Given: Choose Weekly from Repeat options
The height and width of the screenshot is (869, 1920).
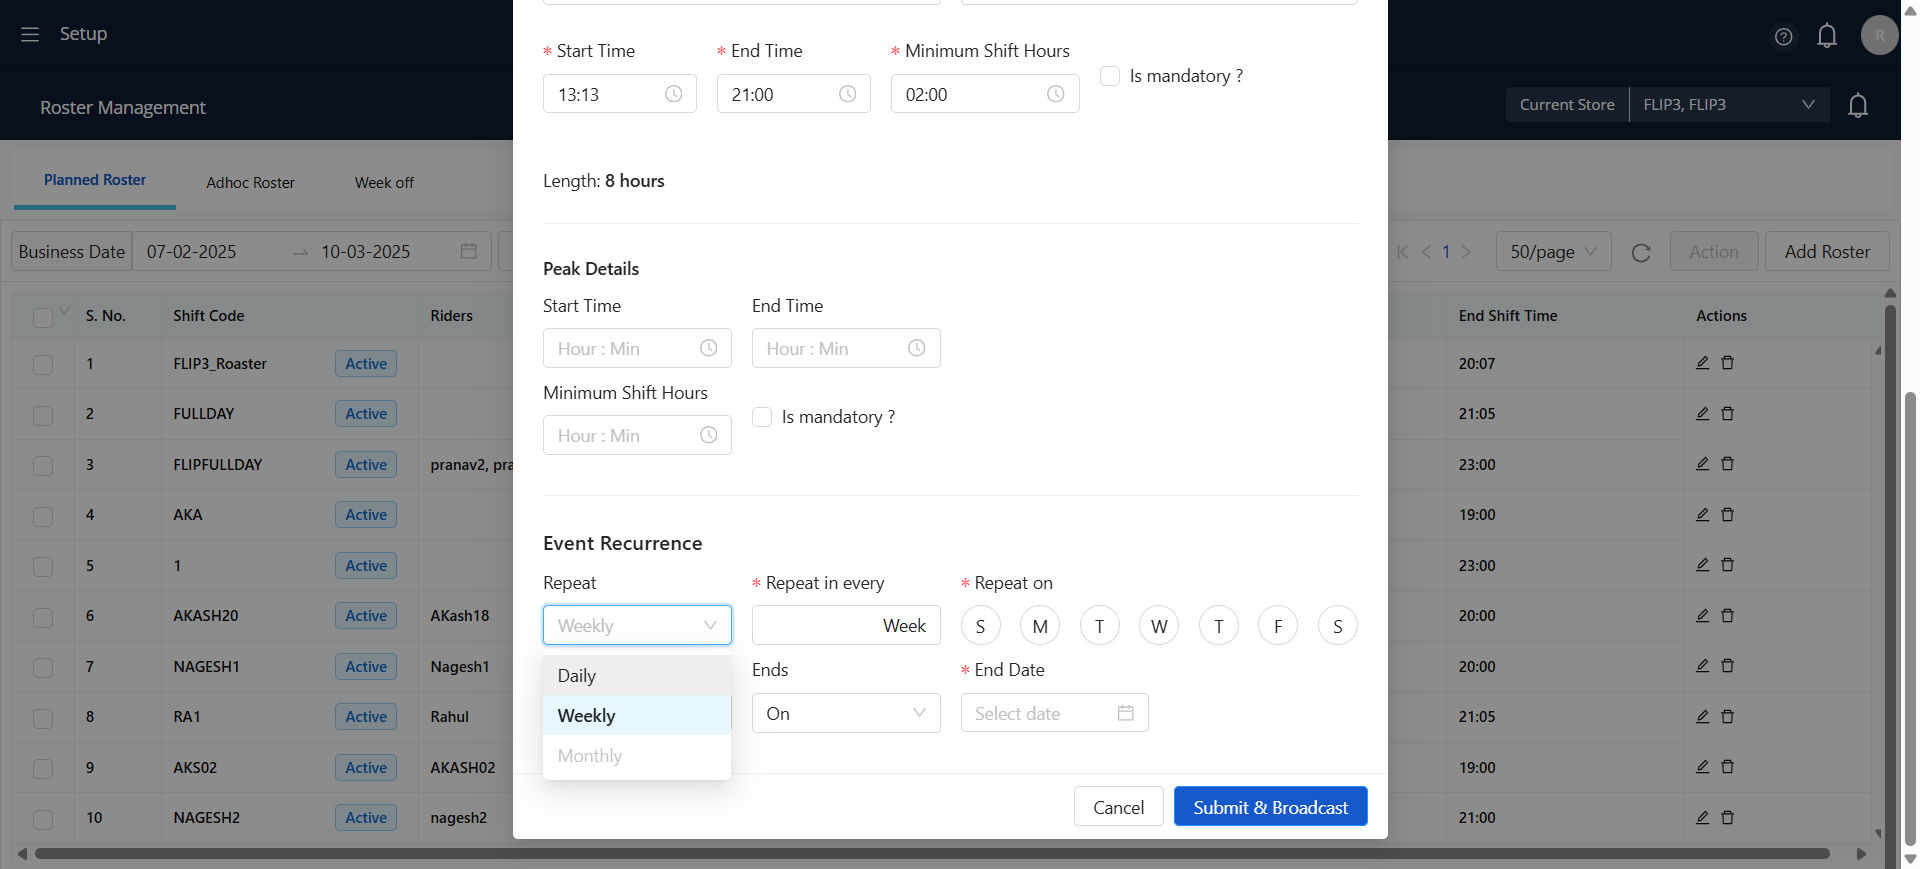Looking at the screenshot, I should (637, 715).
